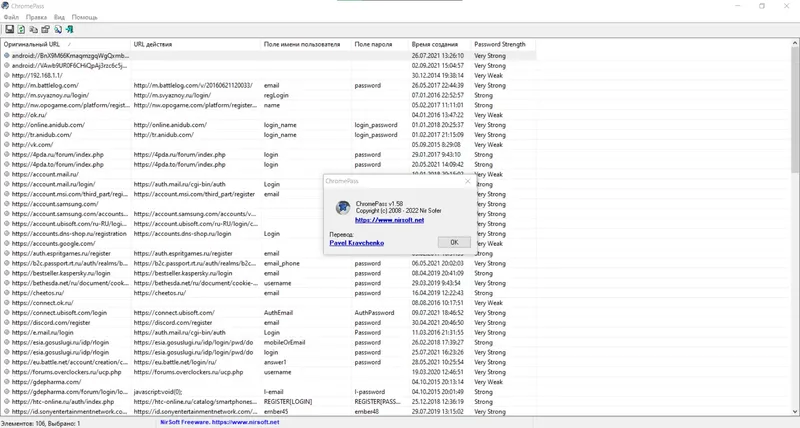Click the Find toolbar icon
The width and height of the screenshot is (800, 428).
click(x=57, y=30)
